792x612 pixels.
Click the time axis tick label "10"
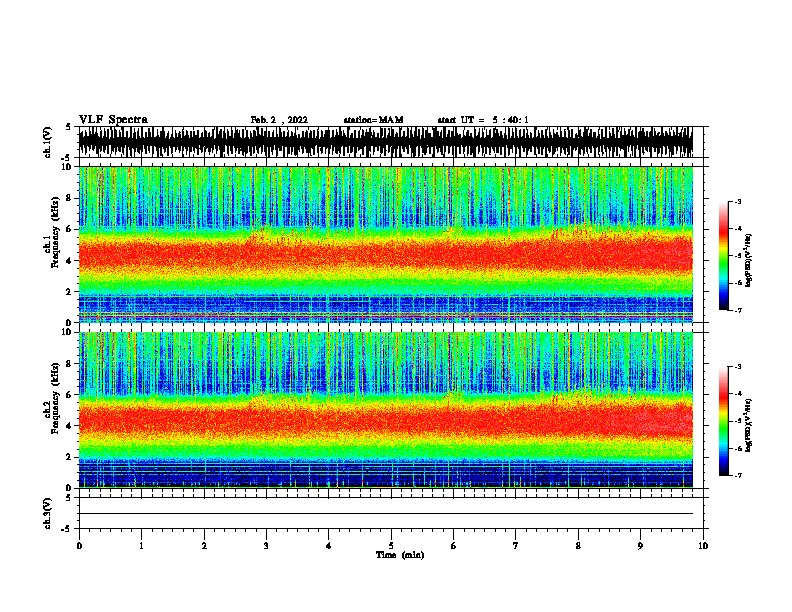tap(703, 546)
